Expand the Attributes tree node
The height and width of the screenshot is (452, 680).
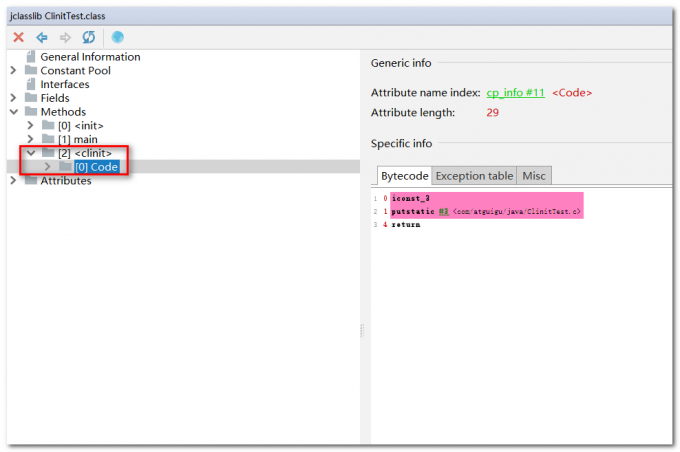[x=13, y=180]
